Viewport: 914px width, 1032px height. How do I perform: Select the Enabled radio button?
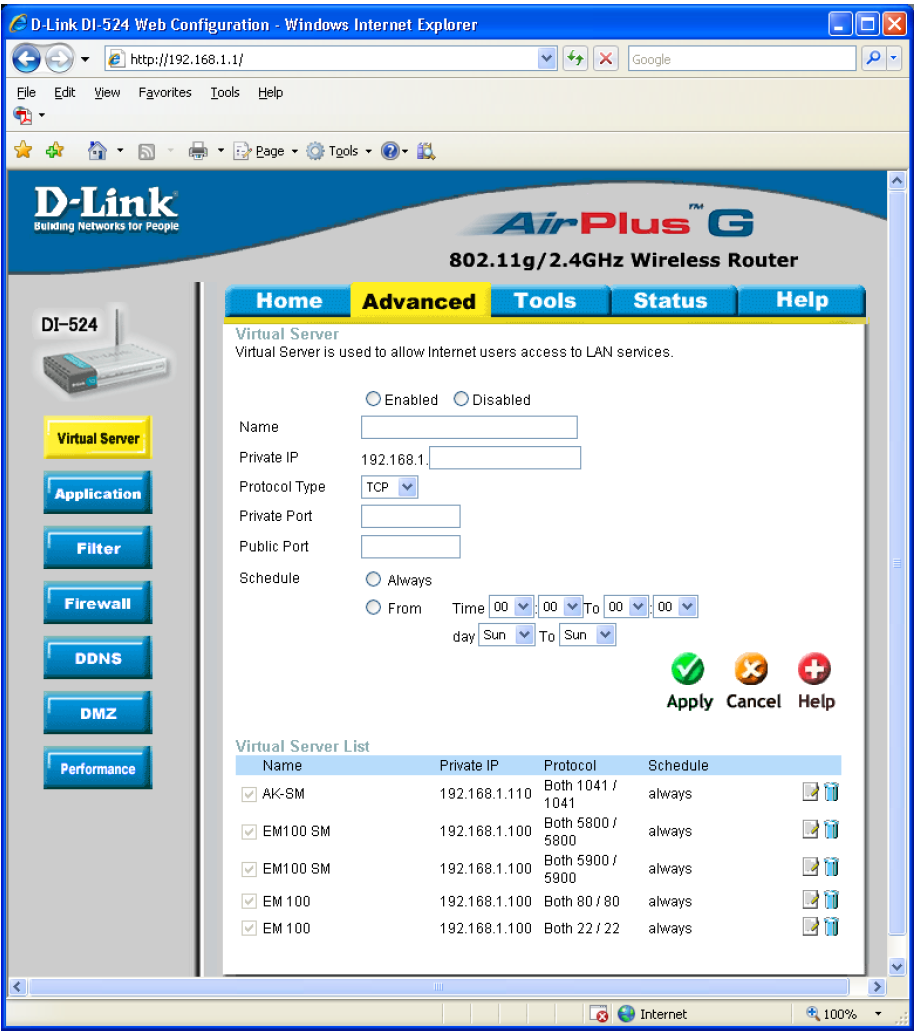pos(373,399)
